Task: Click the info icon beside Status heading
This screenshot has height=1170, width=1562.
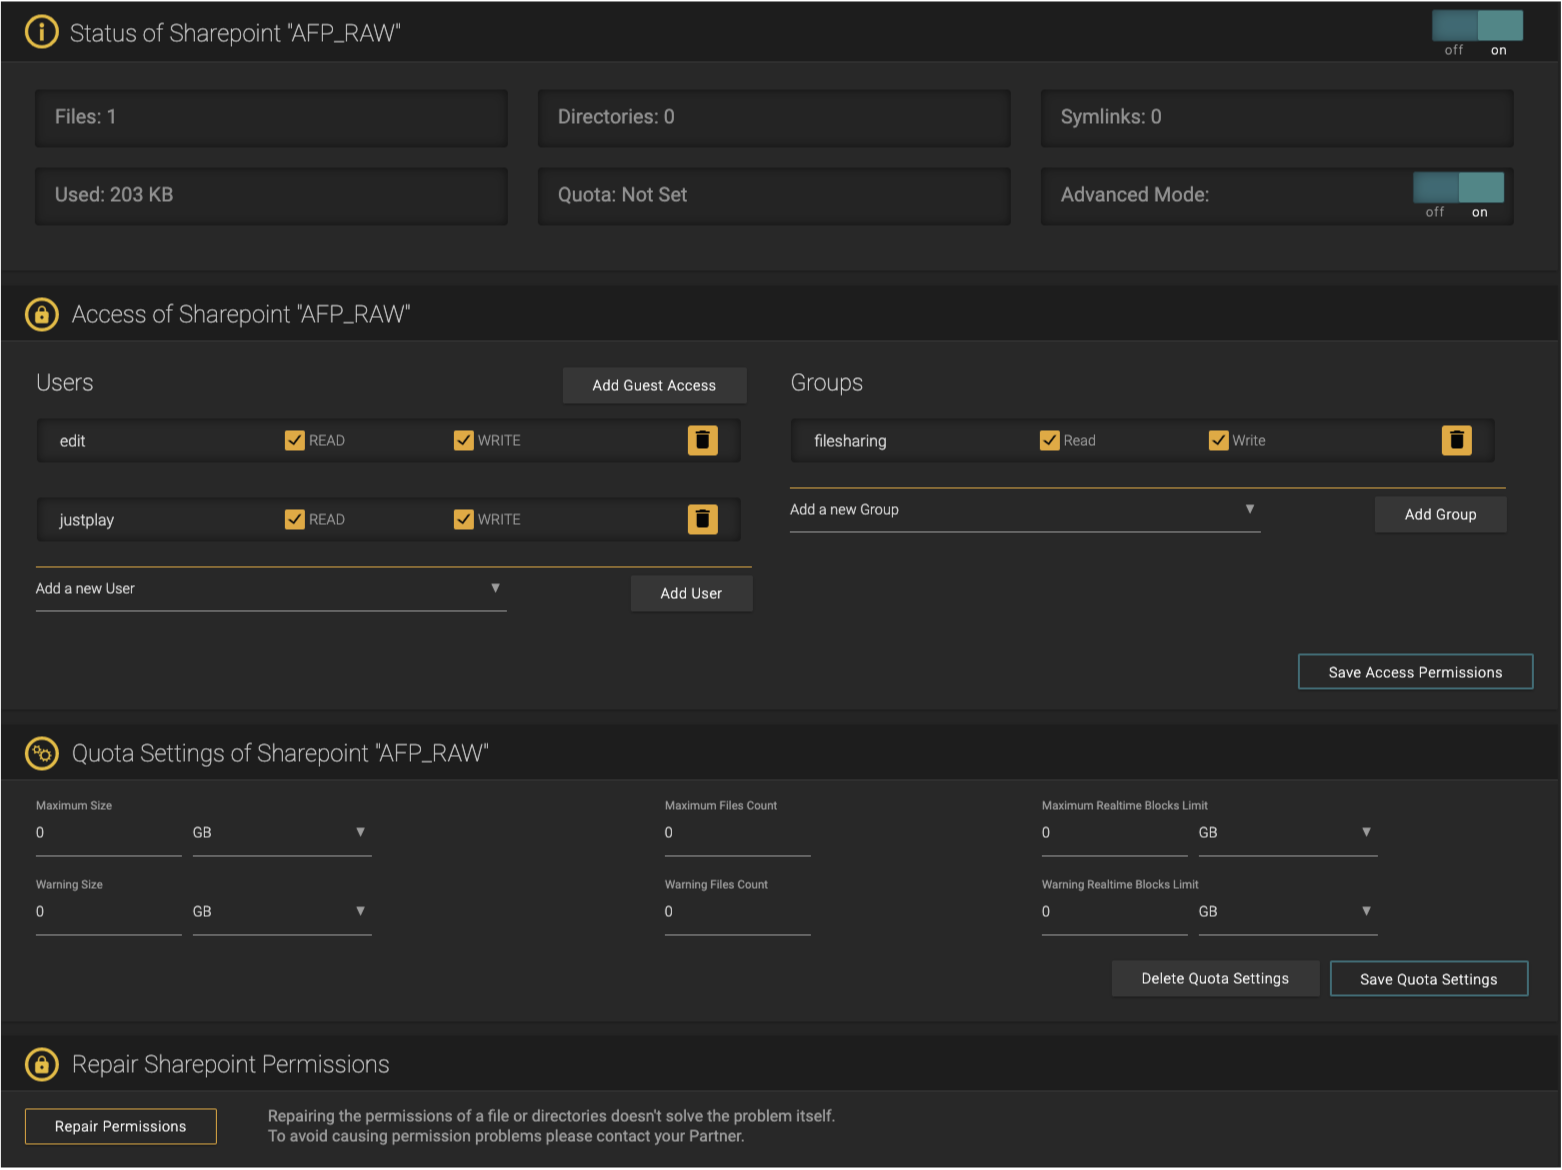Action: pyautogui.click(x=41, y=32)
